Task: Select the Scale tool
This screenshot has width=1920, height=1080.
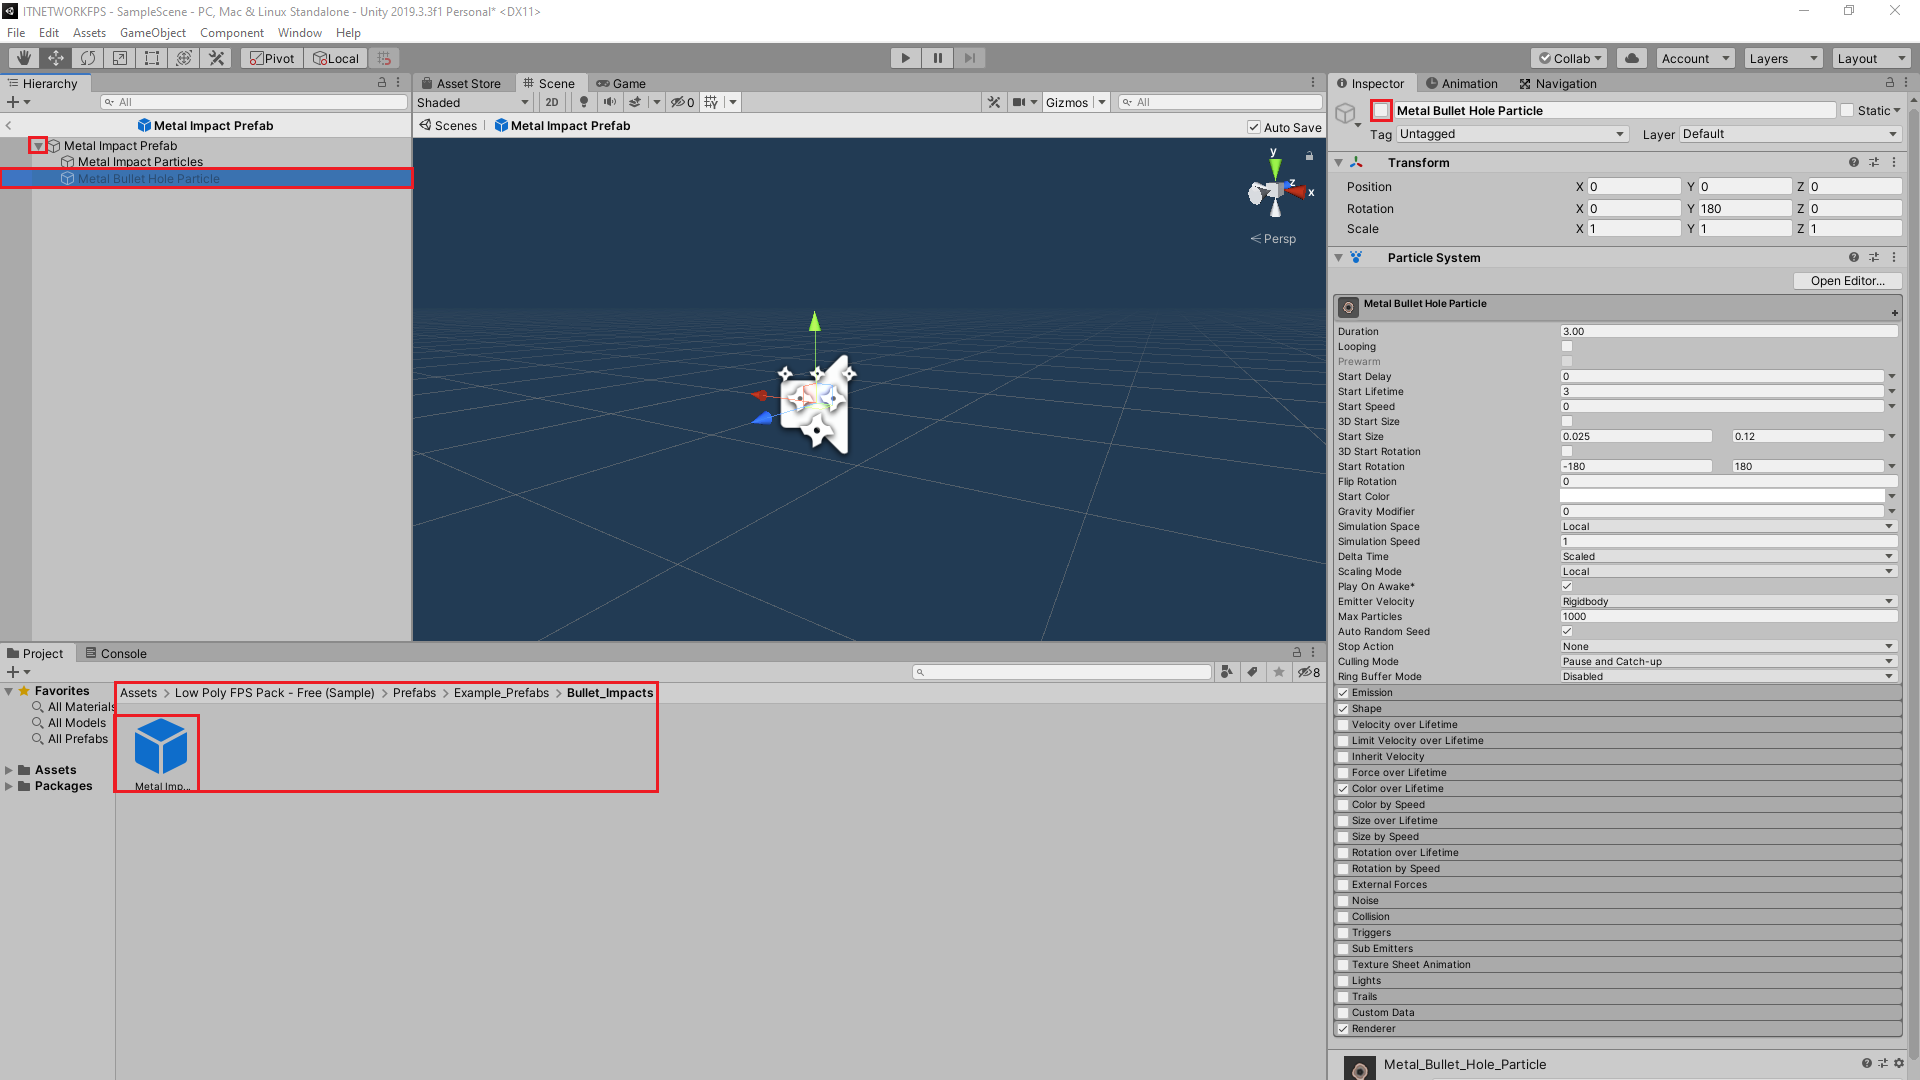Action: (x=119, y=58)
